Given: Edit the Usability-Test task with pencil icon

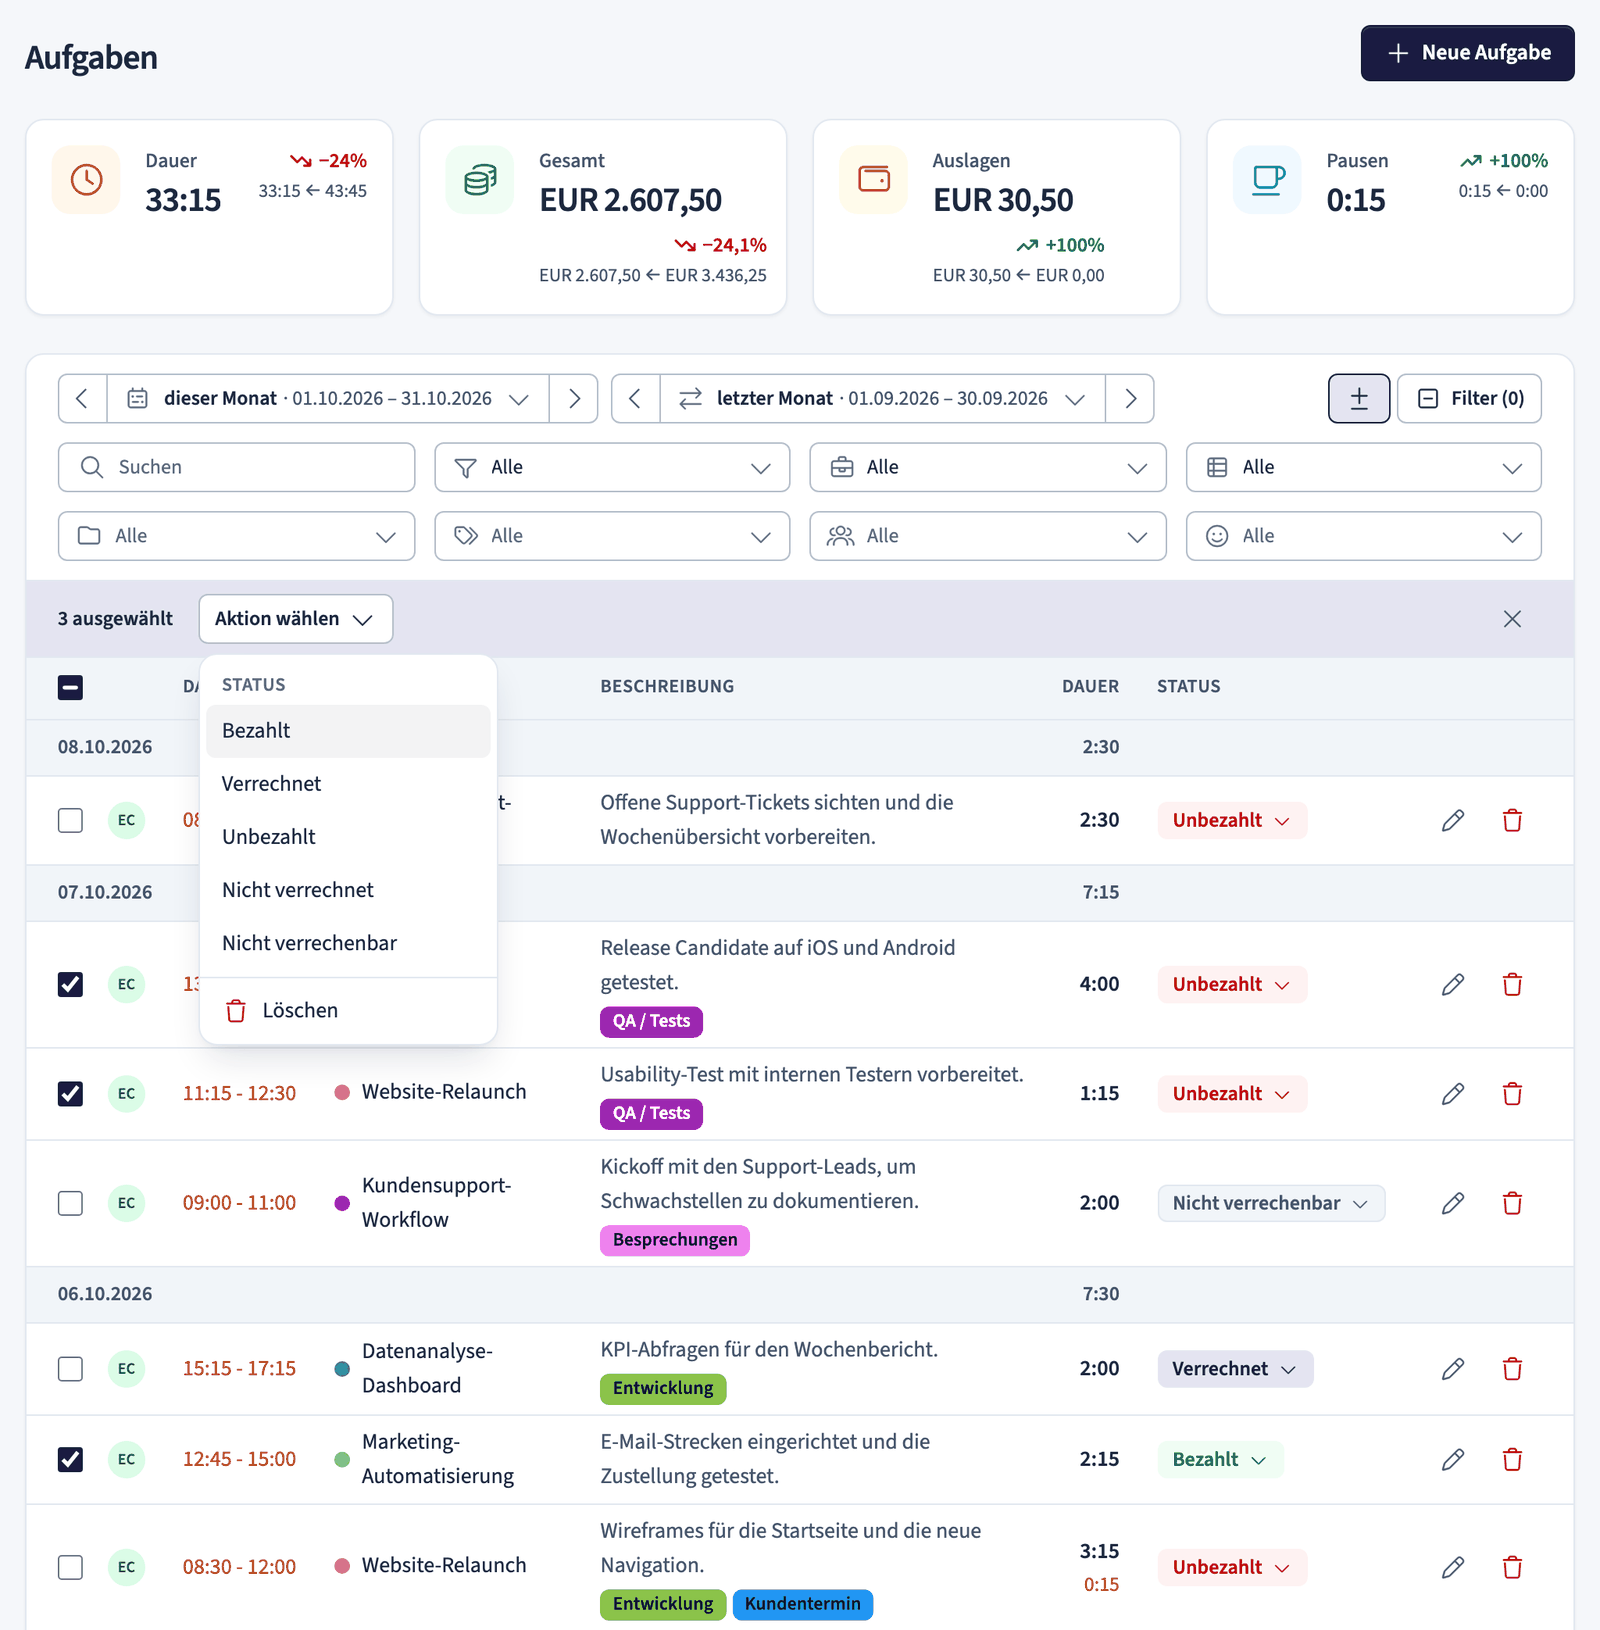Looking at the screenshot, I should (1453, 1094).
